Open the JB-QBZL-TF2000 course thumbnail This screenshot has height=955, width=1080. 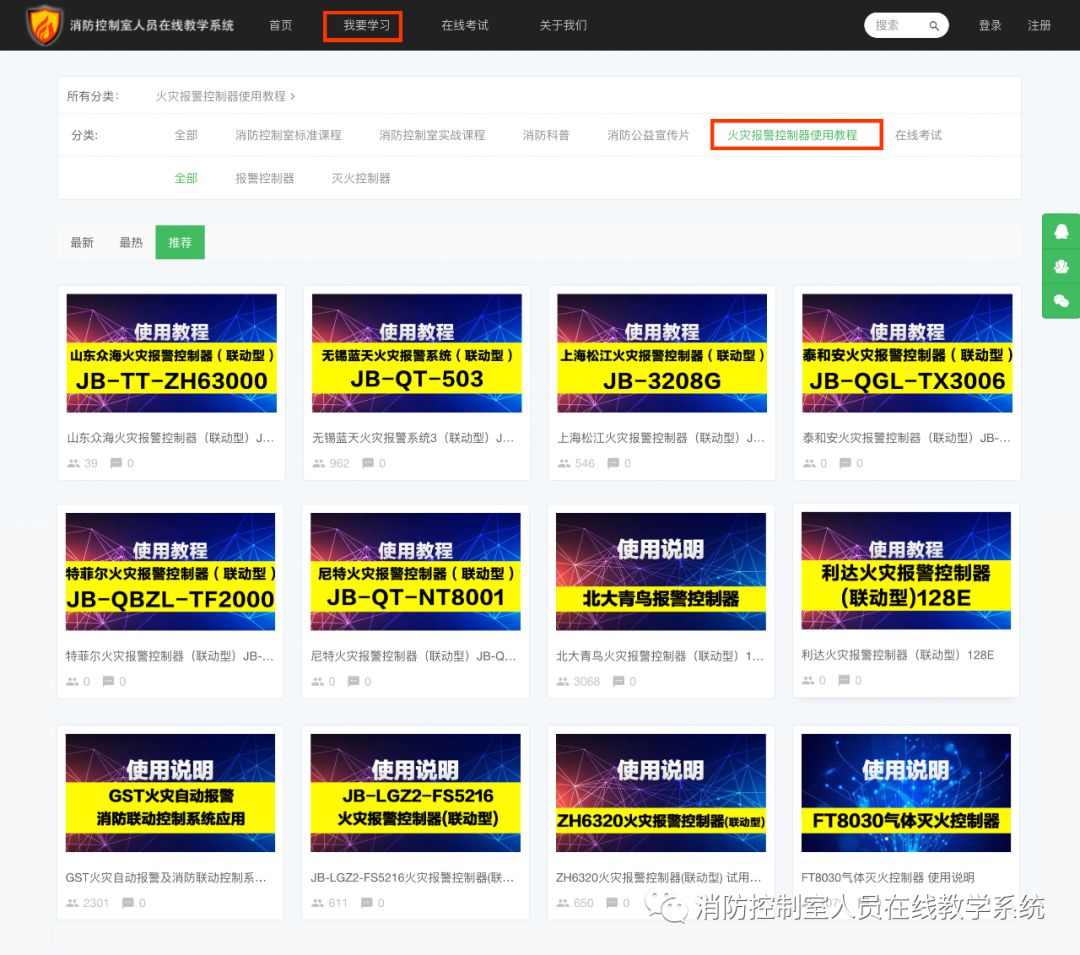(170, 571)
